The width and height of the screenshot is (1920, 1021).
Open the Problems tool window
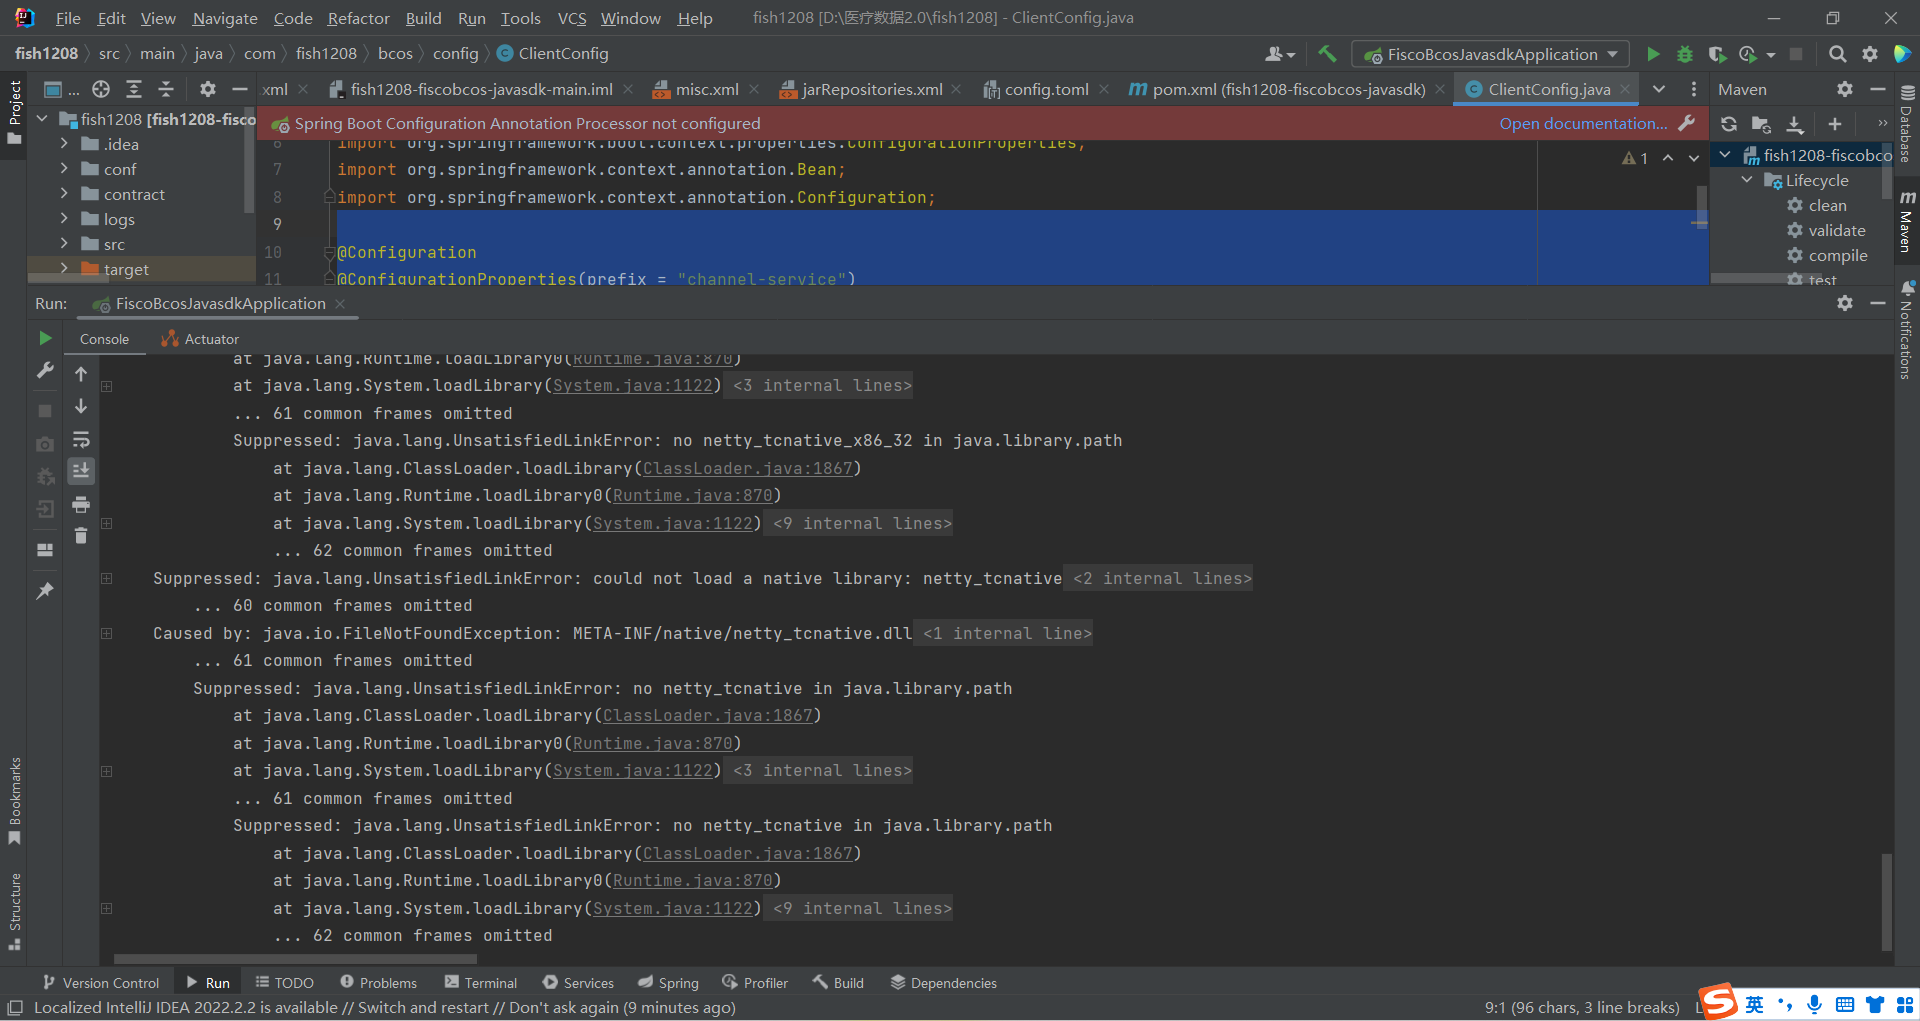click(x=378, y=983)
